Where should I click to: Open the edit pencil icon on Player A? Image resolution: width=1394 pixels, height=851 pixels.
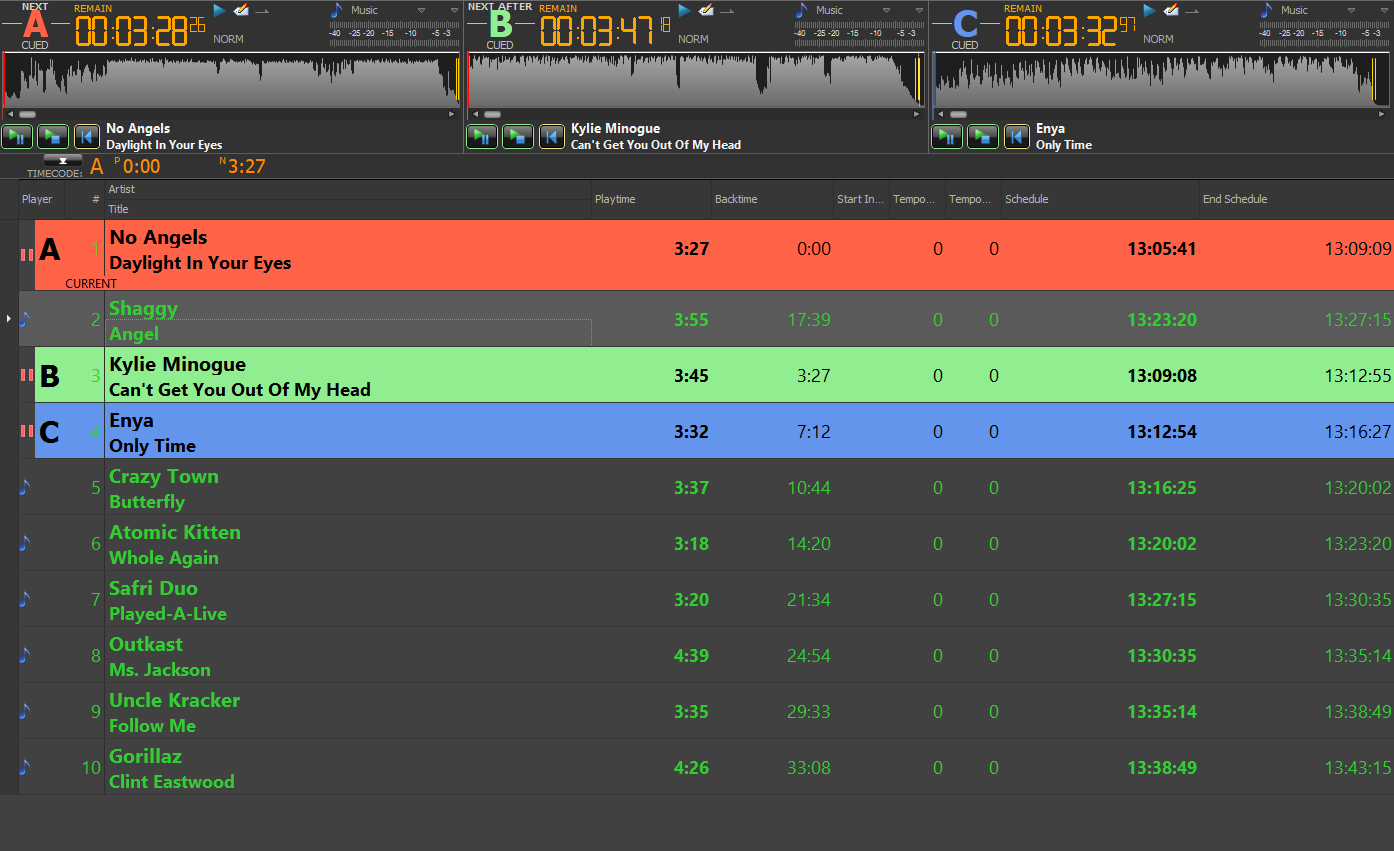point(241,11)
